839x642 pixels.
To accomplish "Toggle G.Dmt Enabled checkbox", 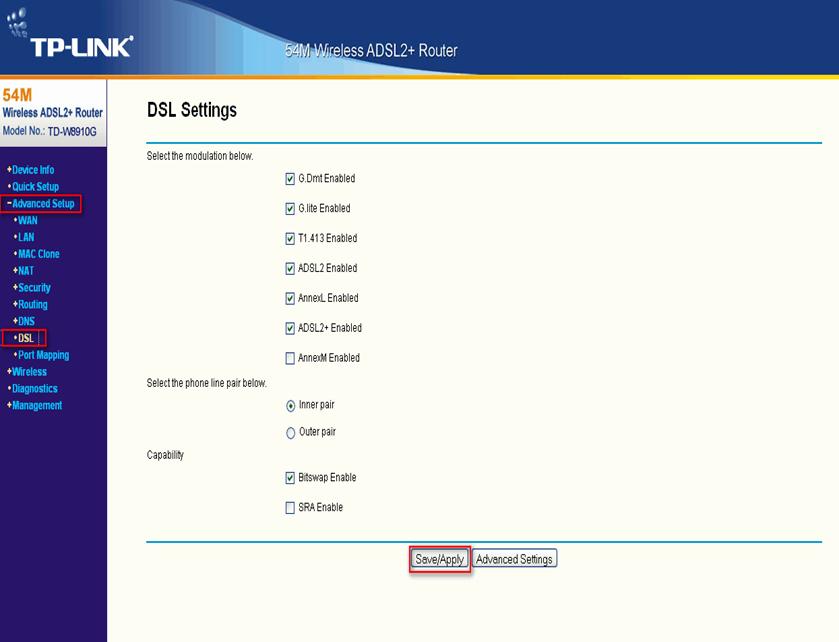I will click(290, 179).
